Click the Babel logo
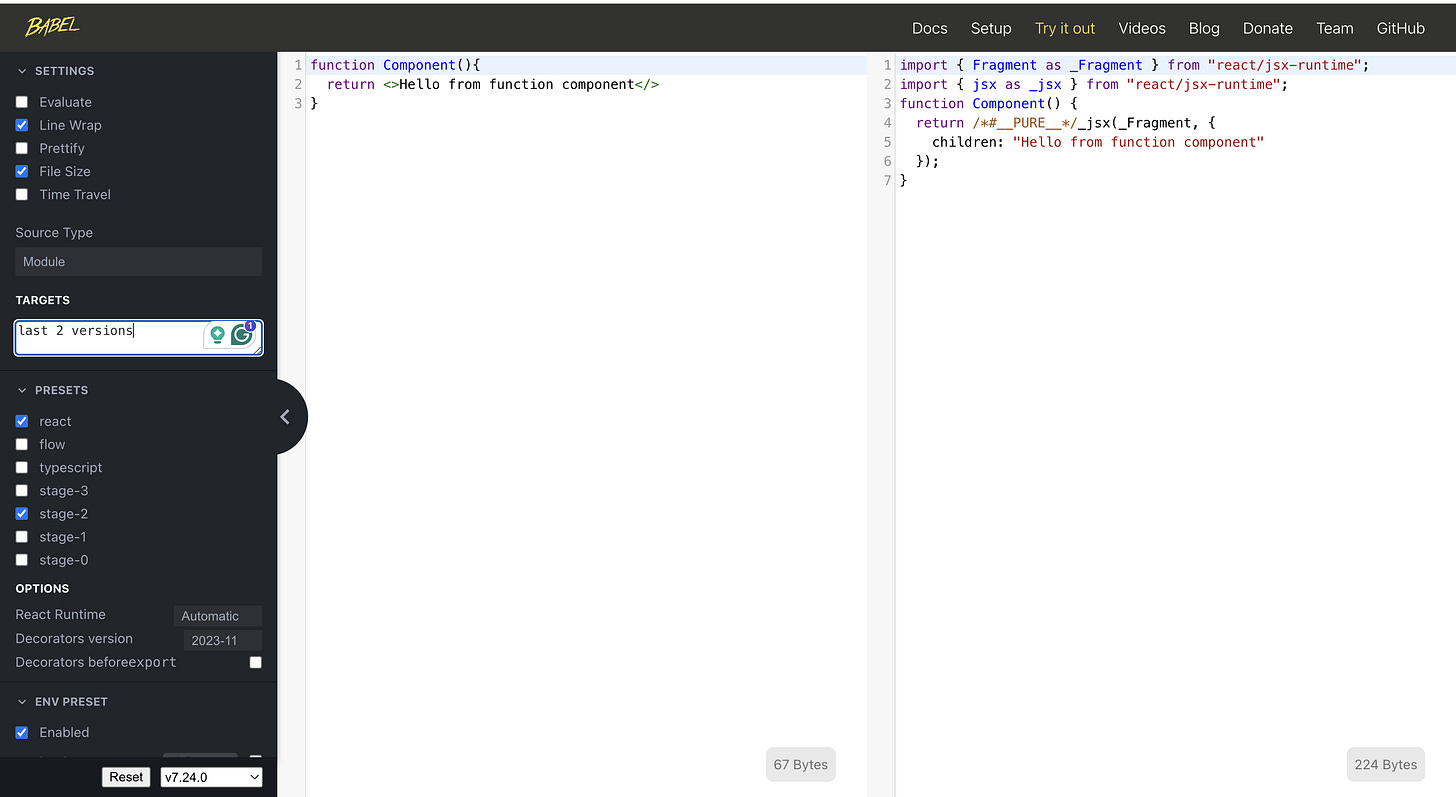This screenshot has height=797, width=1456. point(52,27)
